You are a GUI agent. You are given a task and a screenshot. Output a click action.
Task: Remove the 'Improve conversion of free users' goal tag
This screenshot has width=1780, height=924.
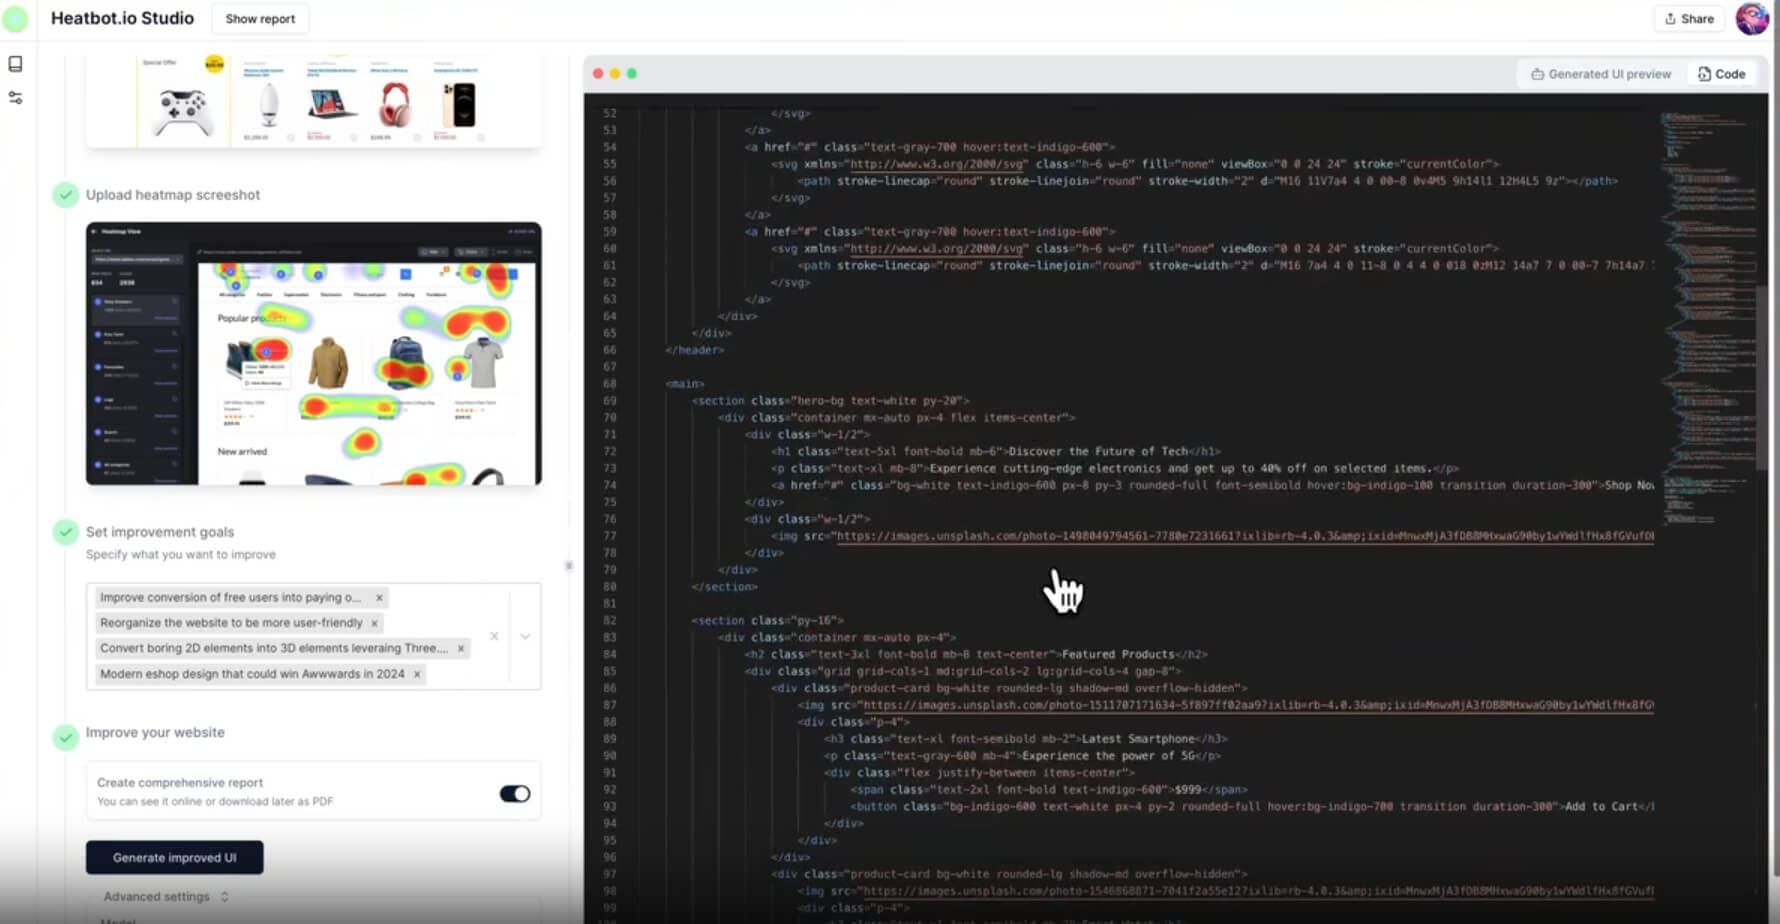click(x=379, y=597)
